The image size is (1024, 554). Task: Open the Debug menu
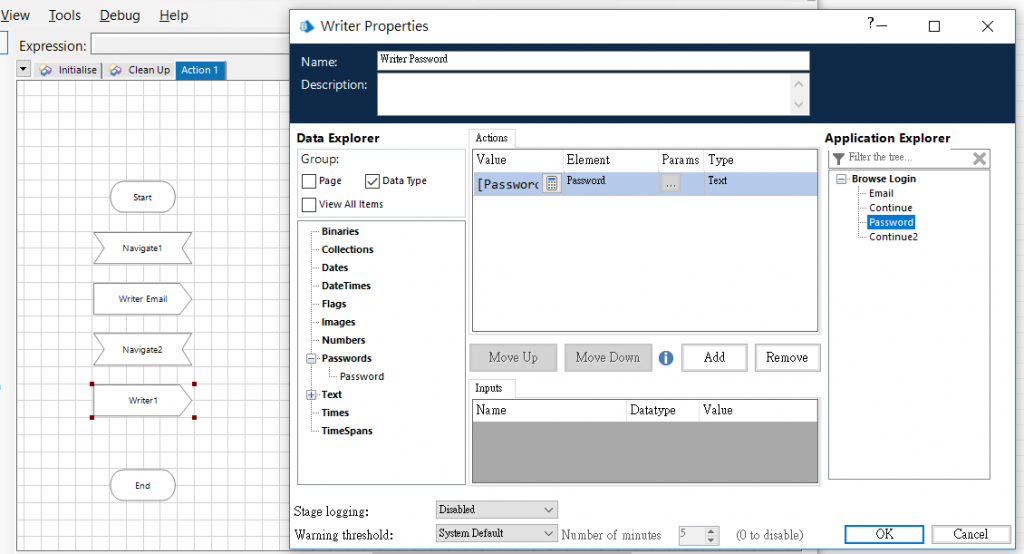pyautogui.click(x=120, y=15)
